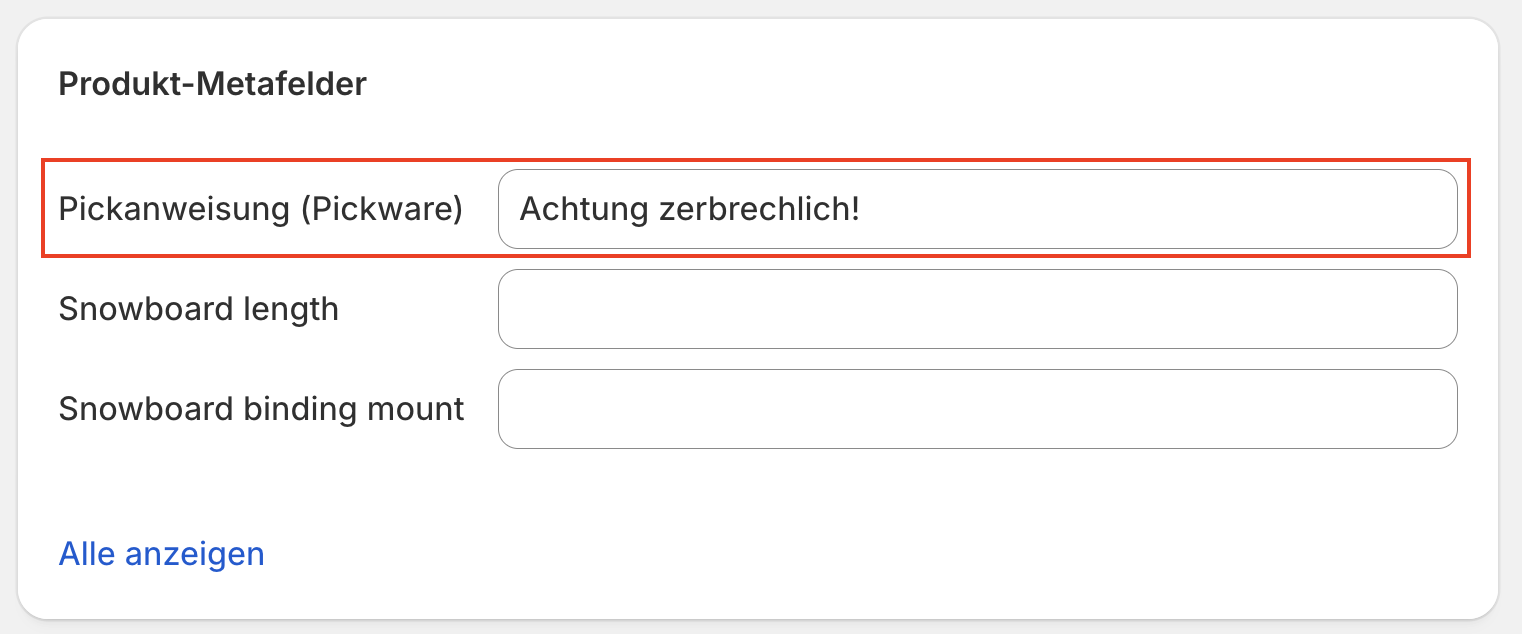1522x634 pixels.
Task: Click the word Alle in the link
Action: [87, 553]
